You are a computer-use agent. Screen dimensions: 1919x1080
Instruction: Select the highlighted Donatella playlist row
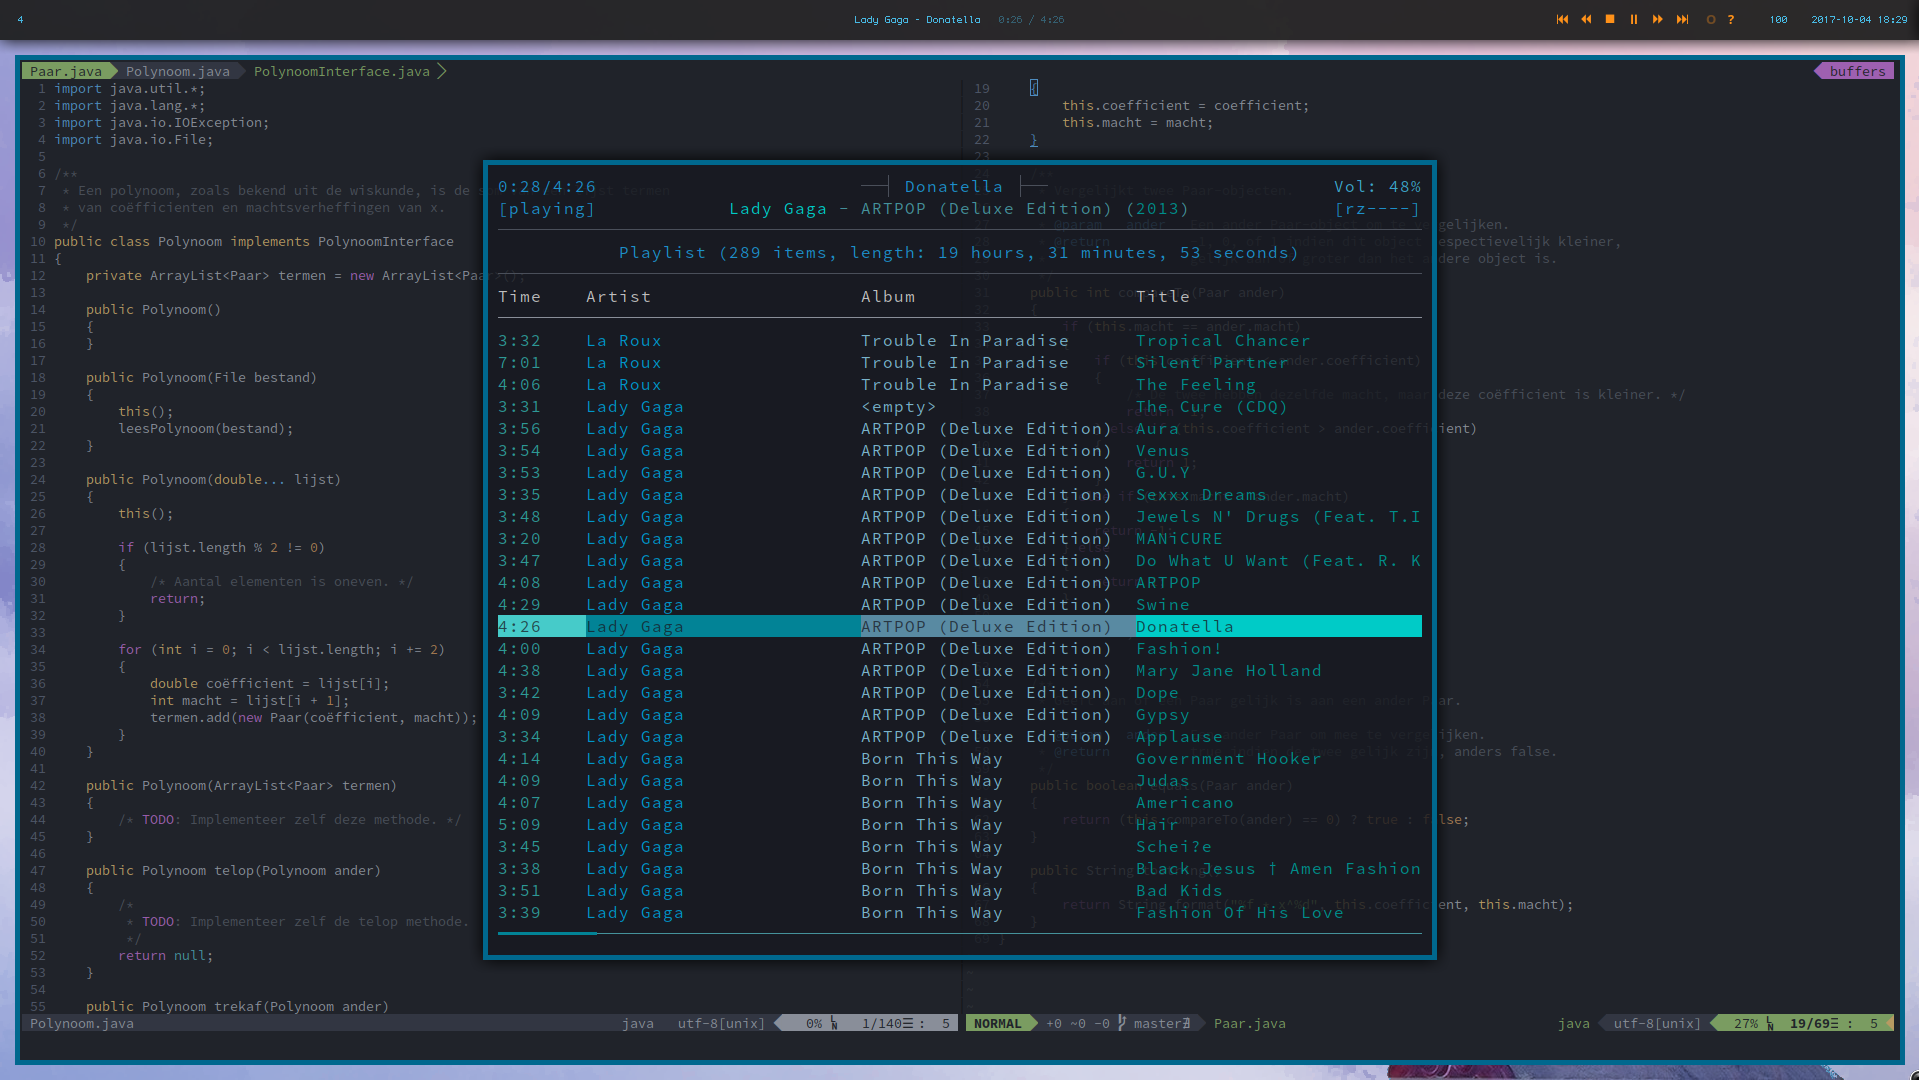pos(959,627)
